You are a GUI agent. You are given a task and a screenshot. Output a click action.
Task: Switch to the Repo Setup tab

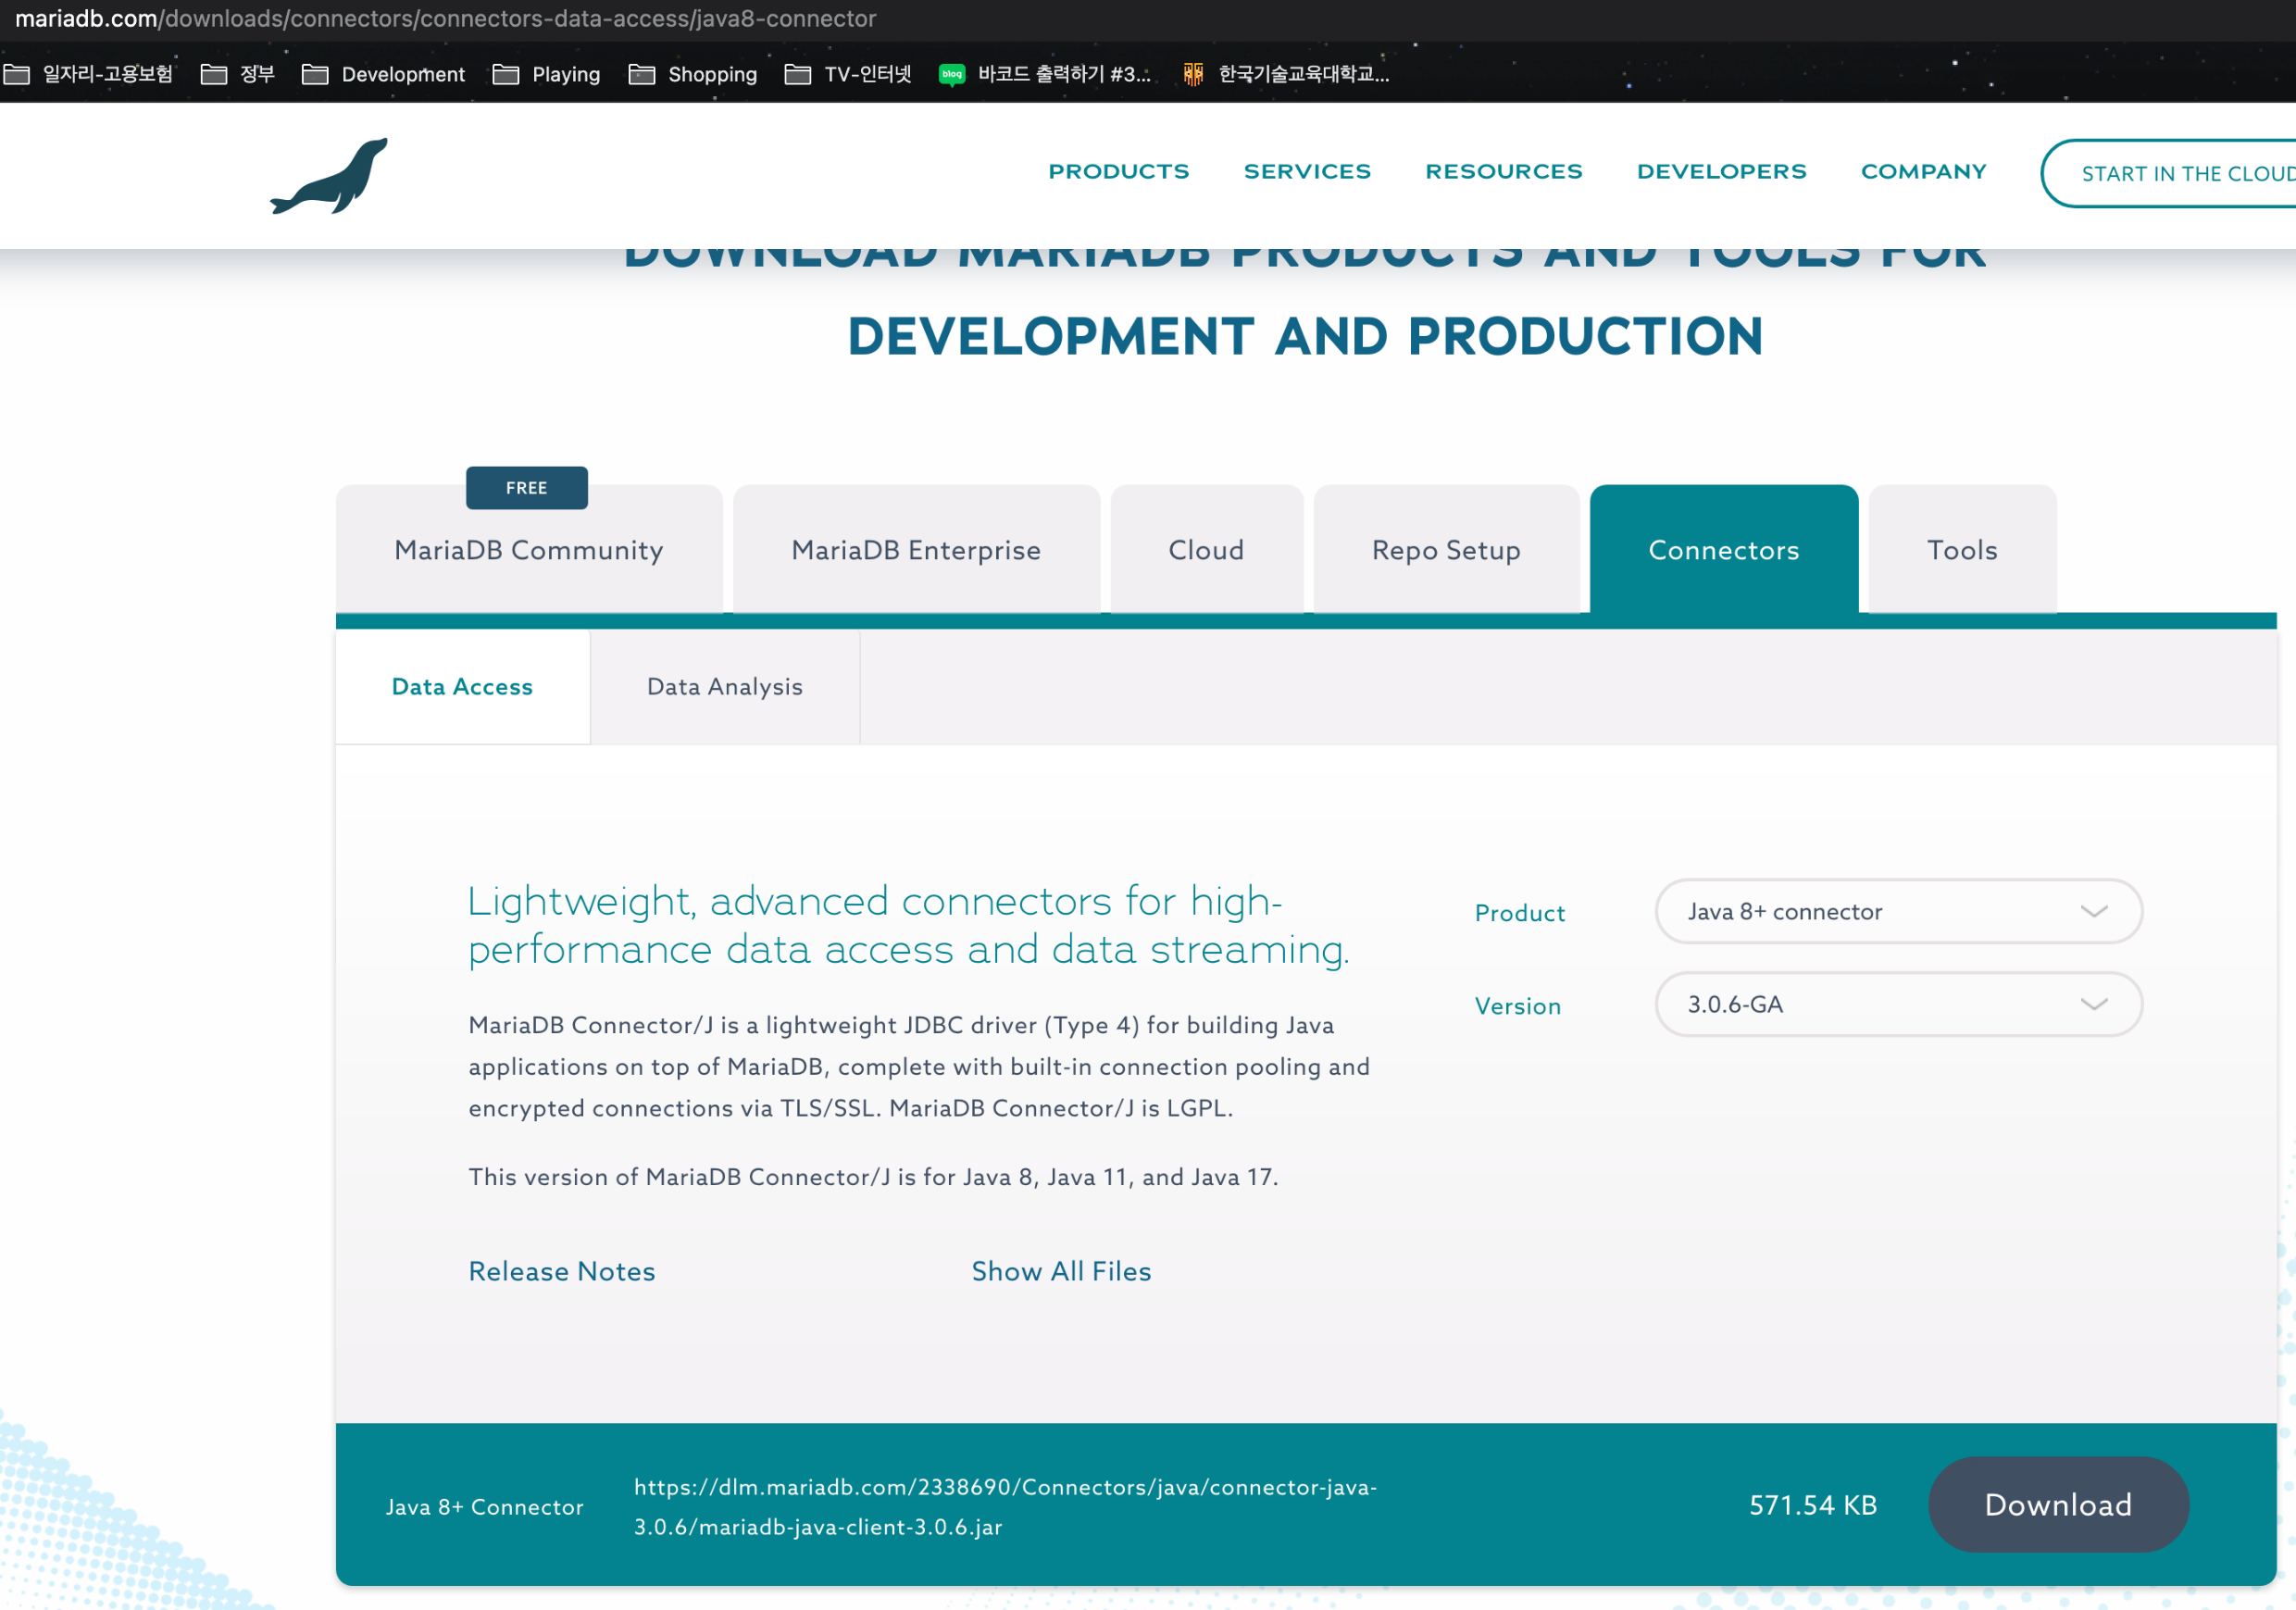[x=1446, y=549]
